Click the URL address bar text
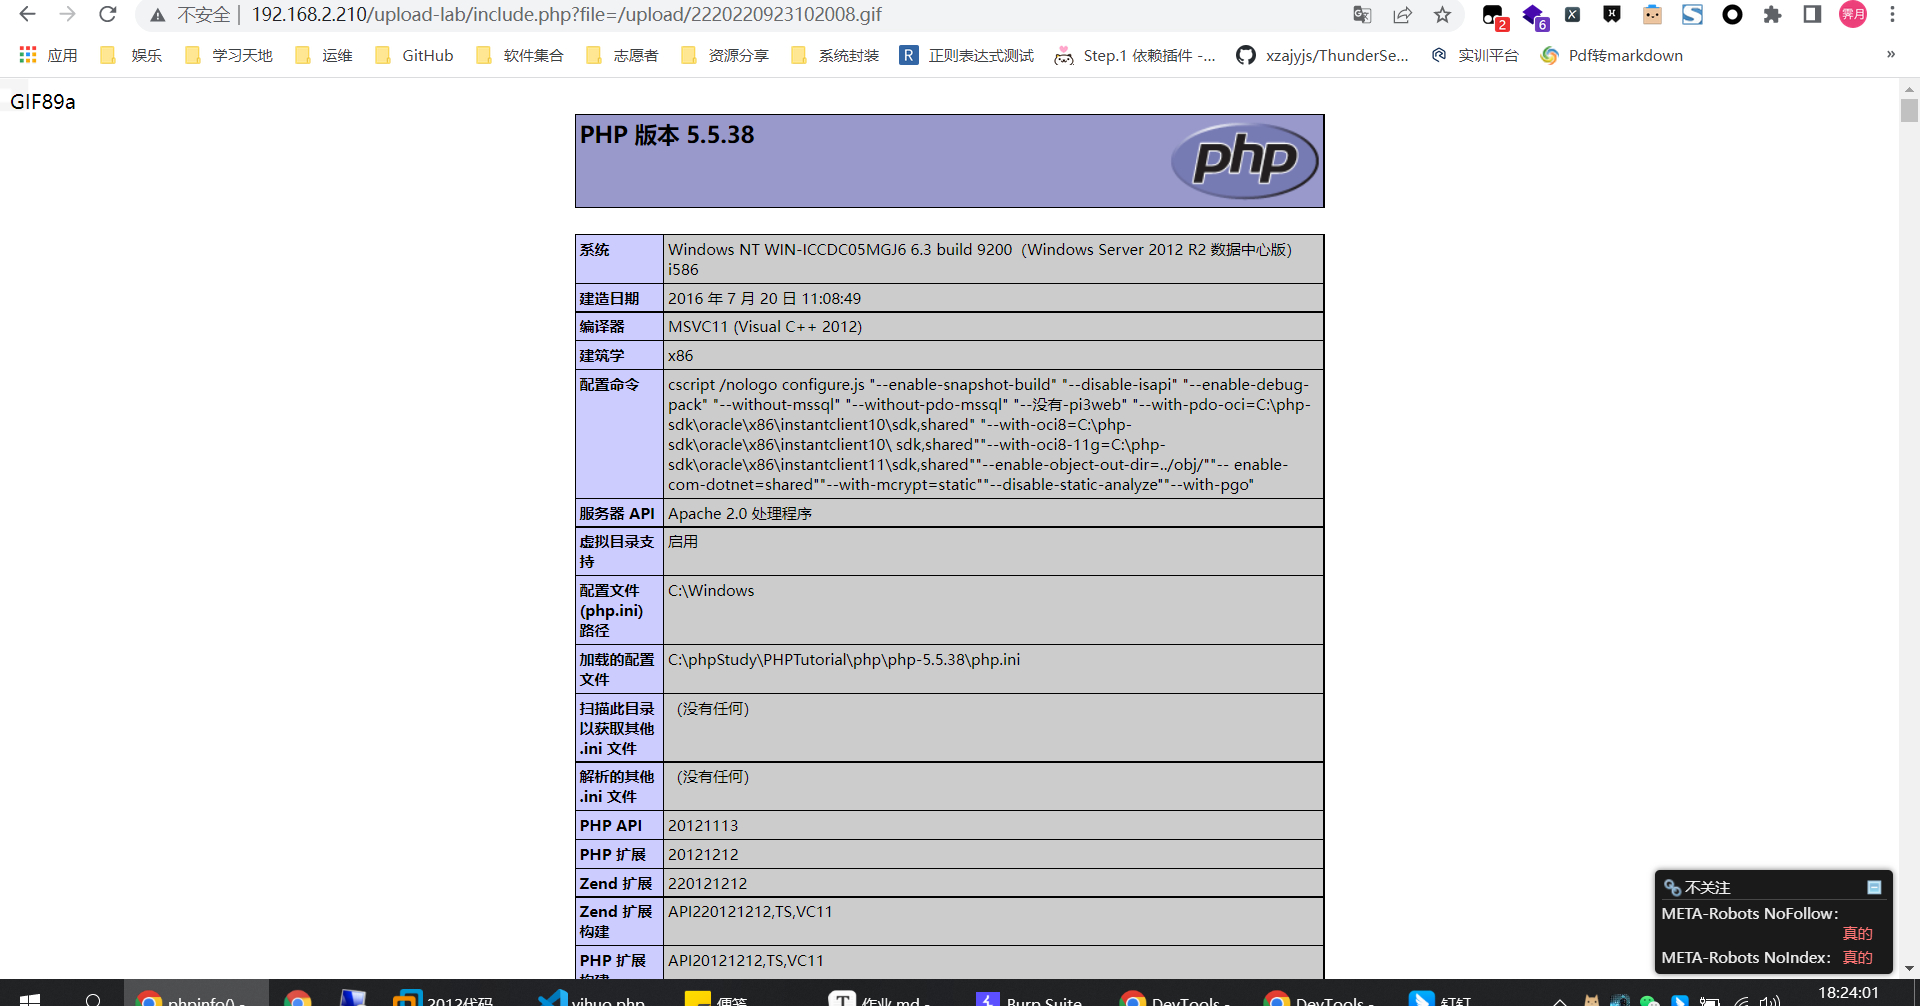Viewport: 1920px width, 1006px height. pyautogui.click(x=566, y=15)
